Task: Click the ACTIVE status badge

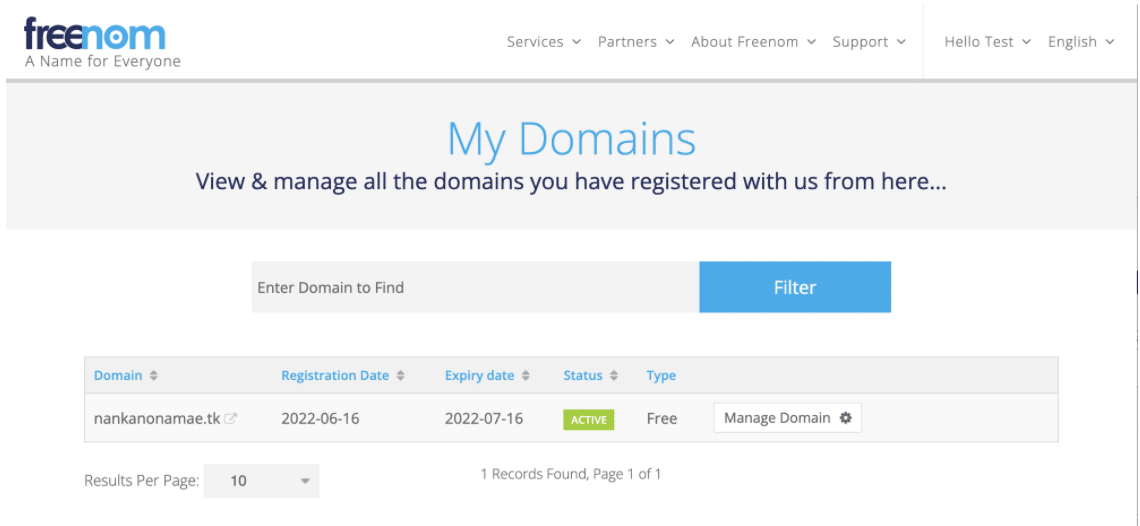Action: [x=589, y=420]
